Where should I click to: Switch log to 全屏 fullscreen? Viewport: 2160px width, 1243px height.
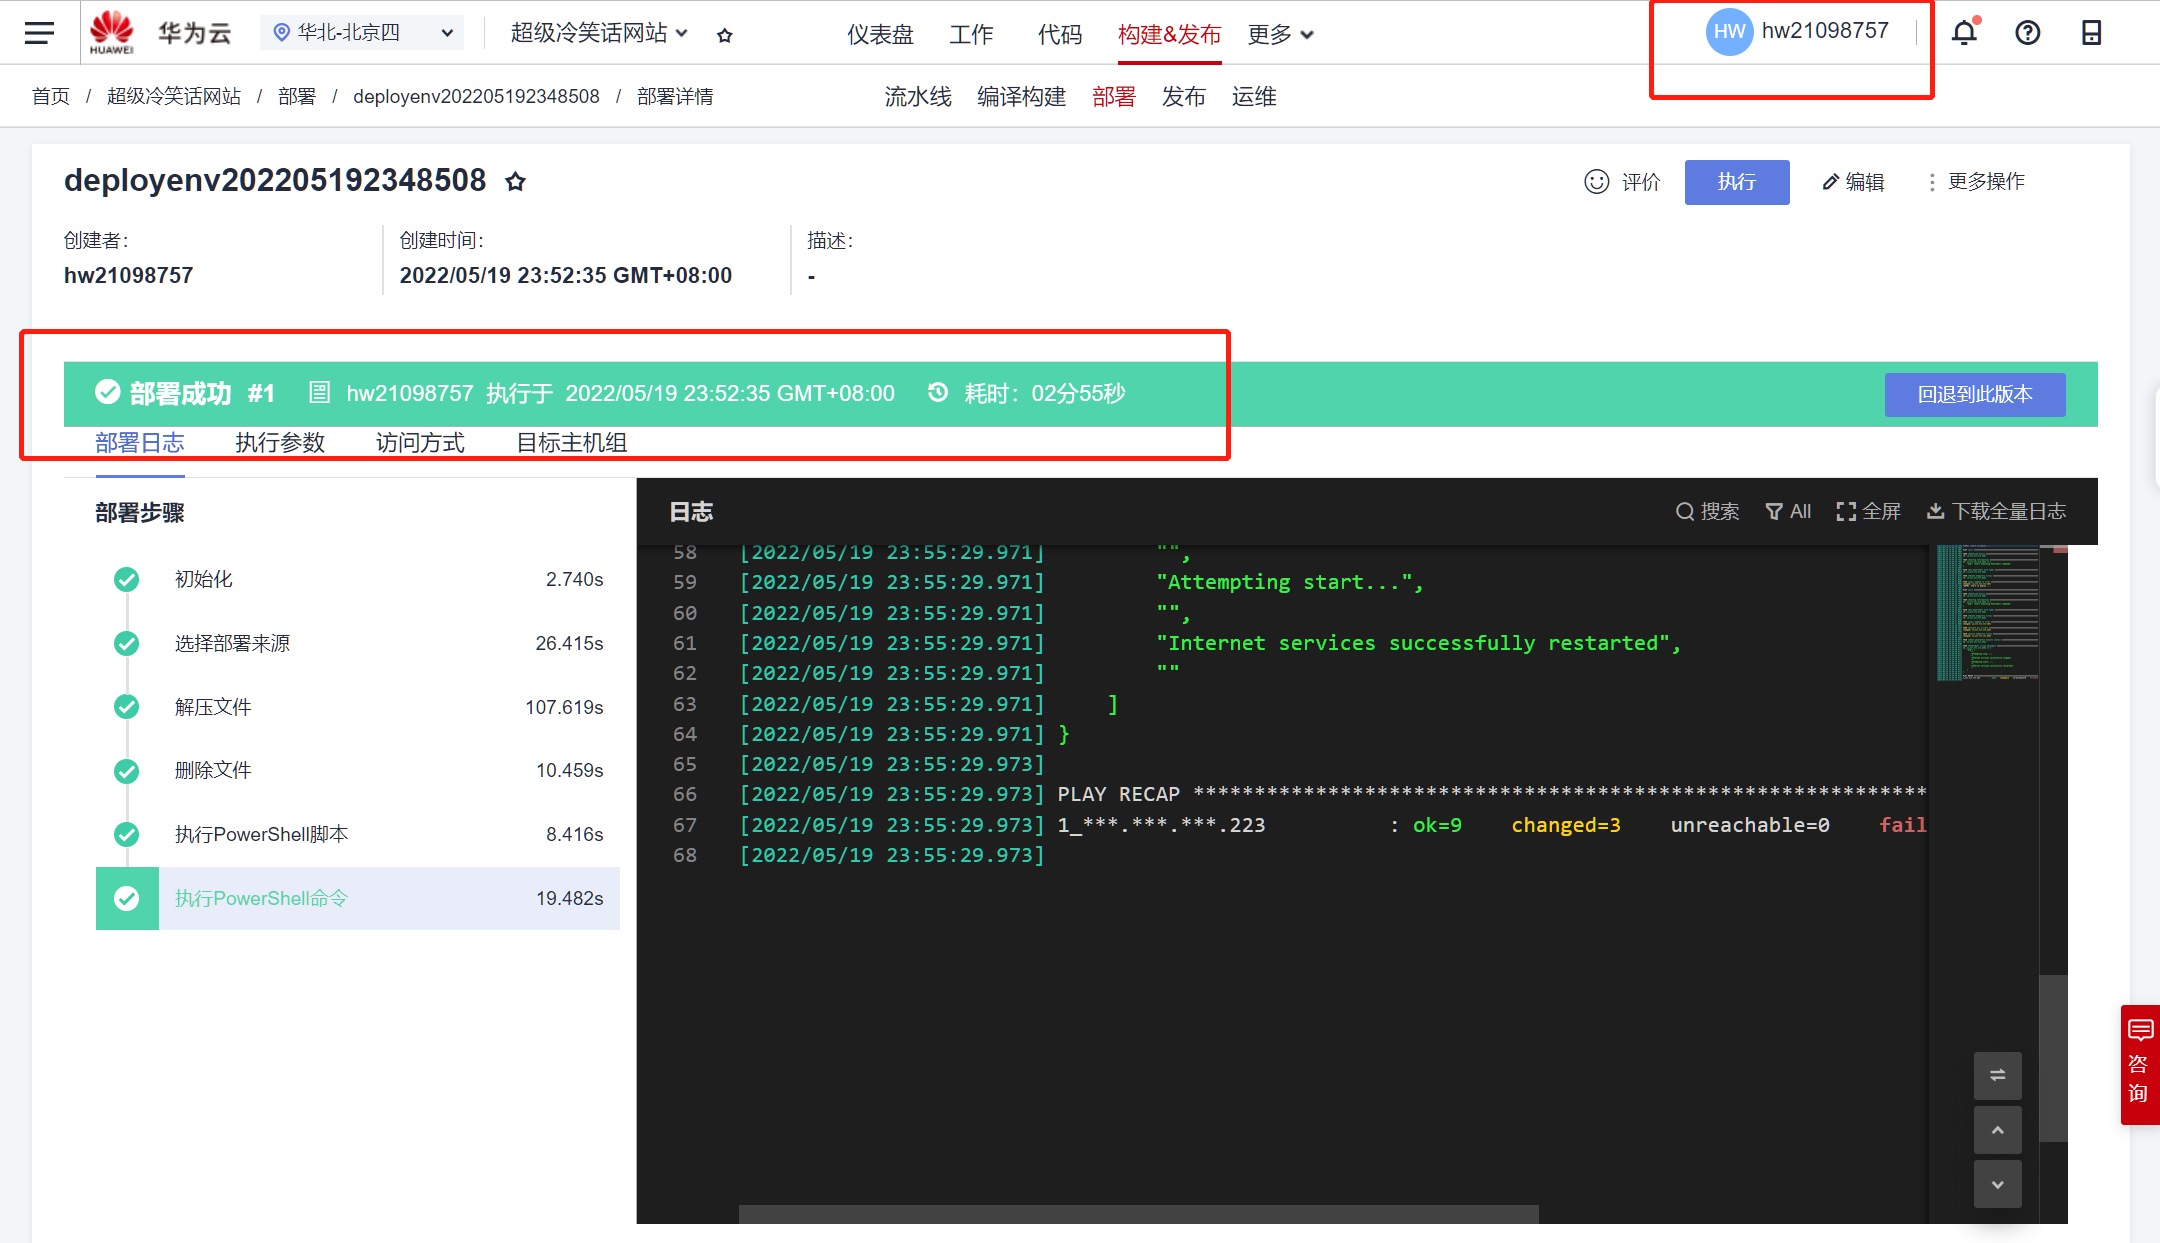(1868, 512)
